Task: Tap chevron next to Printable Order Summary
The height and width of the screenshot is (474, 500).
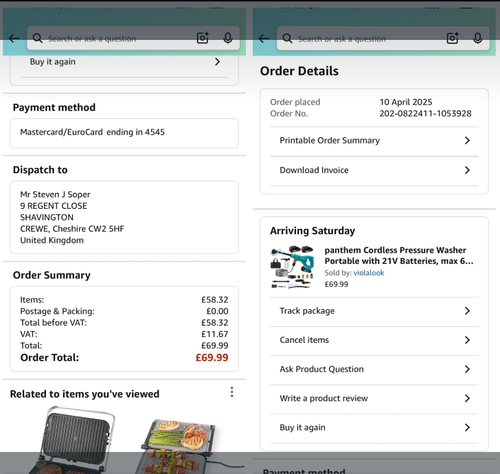Action: tap(467, 140)
